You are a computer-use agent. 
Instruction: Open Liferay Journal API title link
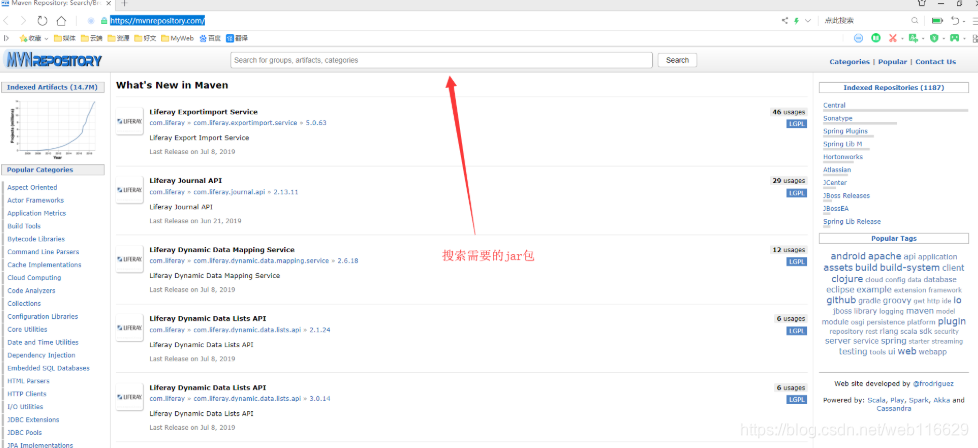(x=186, y=181)
